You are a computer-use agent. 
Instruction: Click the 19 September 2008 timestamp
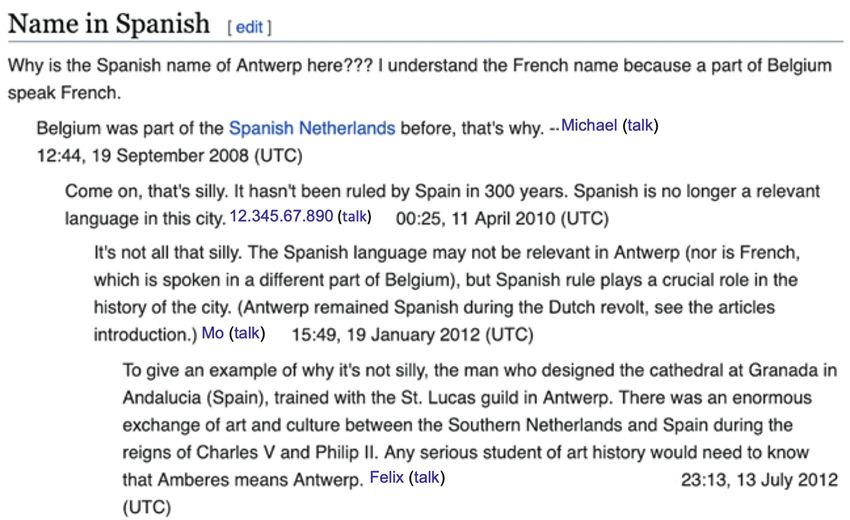pyautogui.click(x=169, y=156)
